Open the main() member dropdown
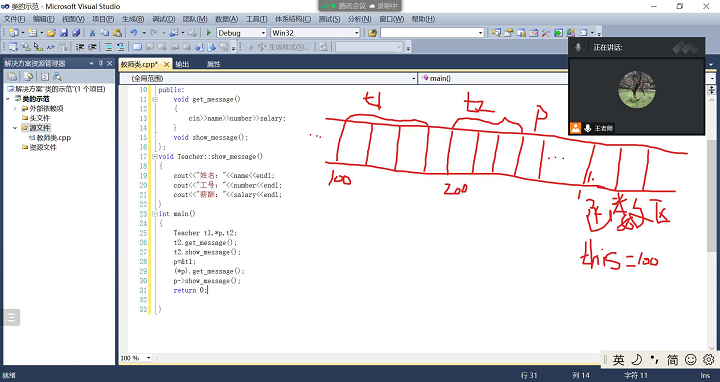 712,79
